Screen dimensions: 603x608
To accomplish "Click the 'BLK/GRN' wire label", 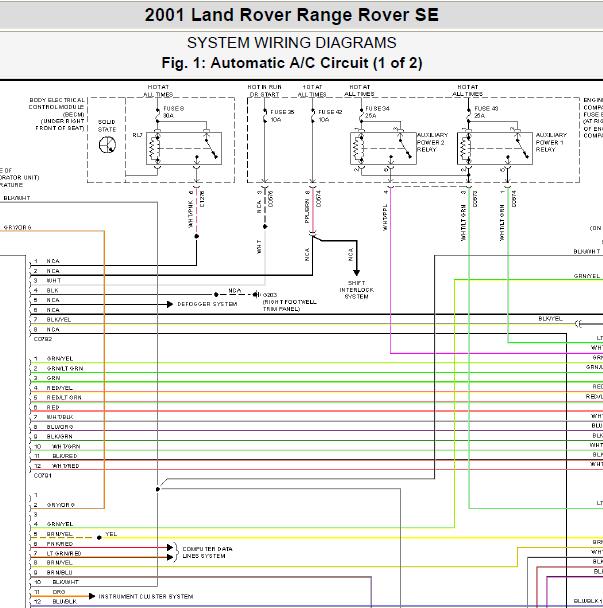I will point(59,436).
